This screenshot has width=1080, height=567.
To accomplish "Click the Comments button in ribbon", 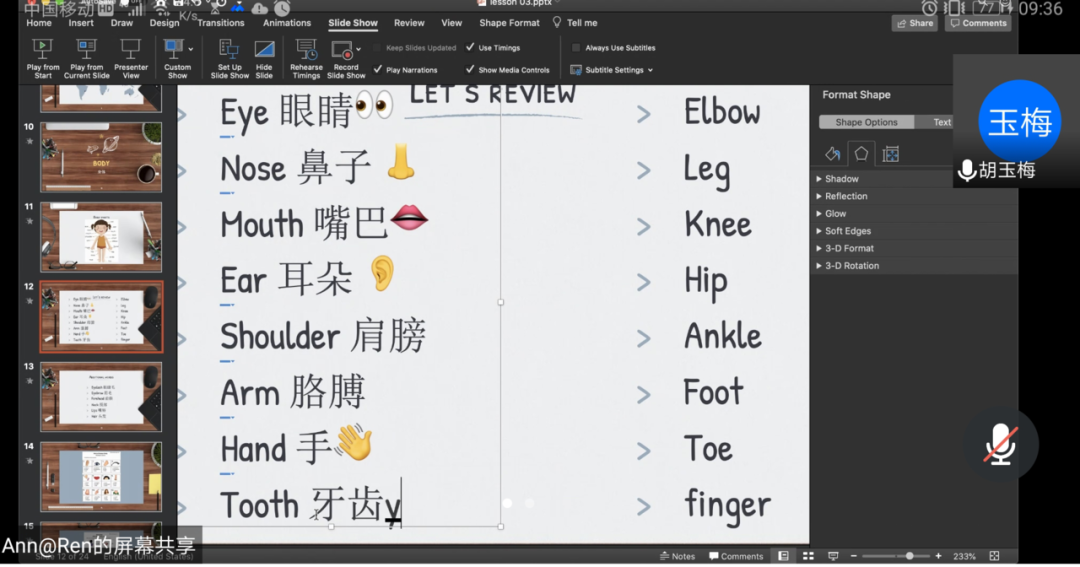I will (x=978, y=23).
